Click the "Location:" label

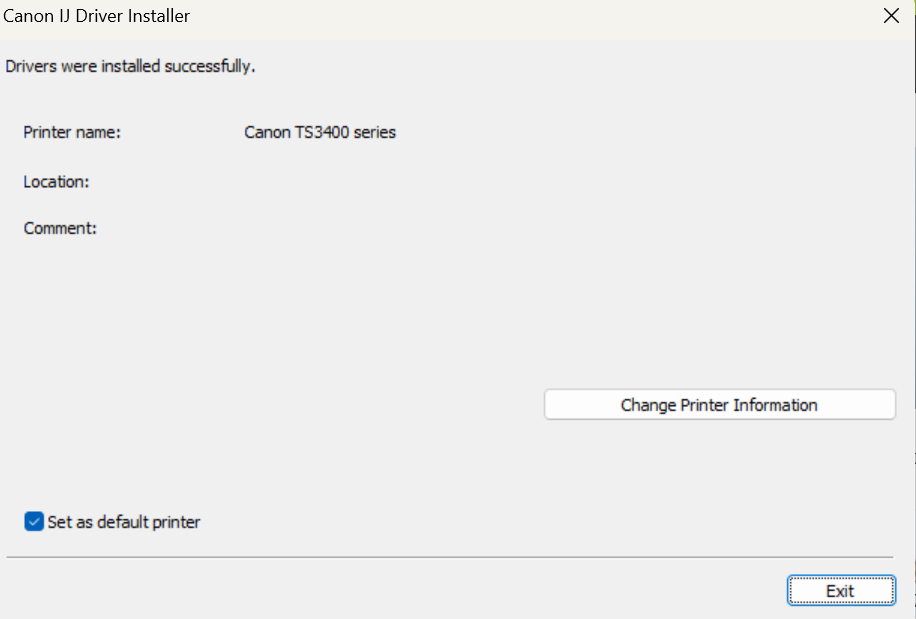[x=57, y=182]
